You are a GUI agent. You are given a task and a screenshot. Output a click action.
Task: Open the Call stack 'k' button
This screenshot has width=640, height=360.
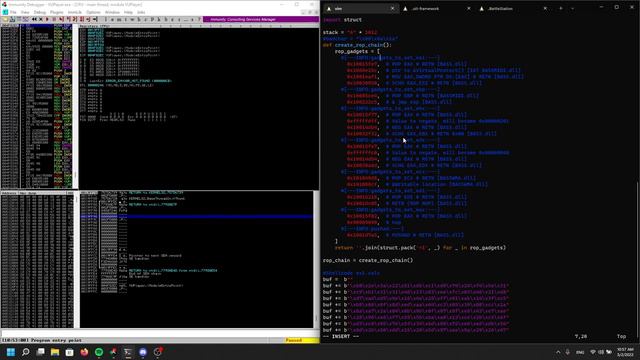[x=159, y=19]
